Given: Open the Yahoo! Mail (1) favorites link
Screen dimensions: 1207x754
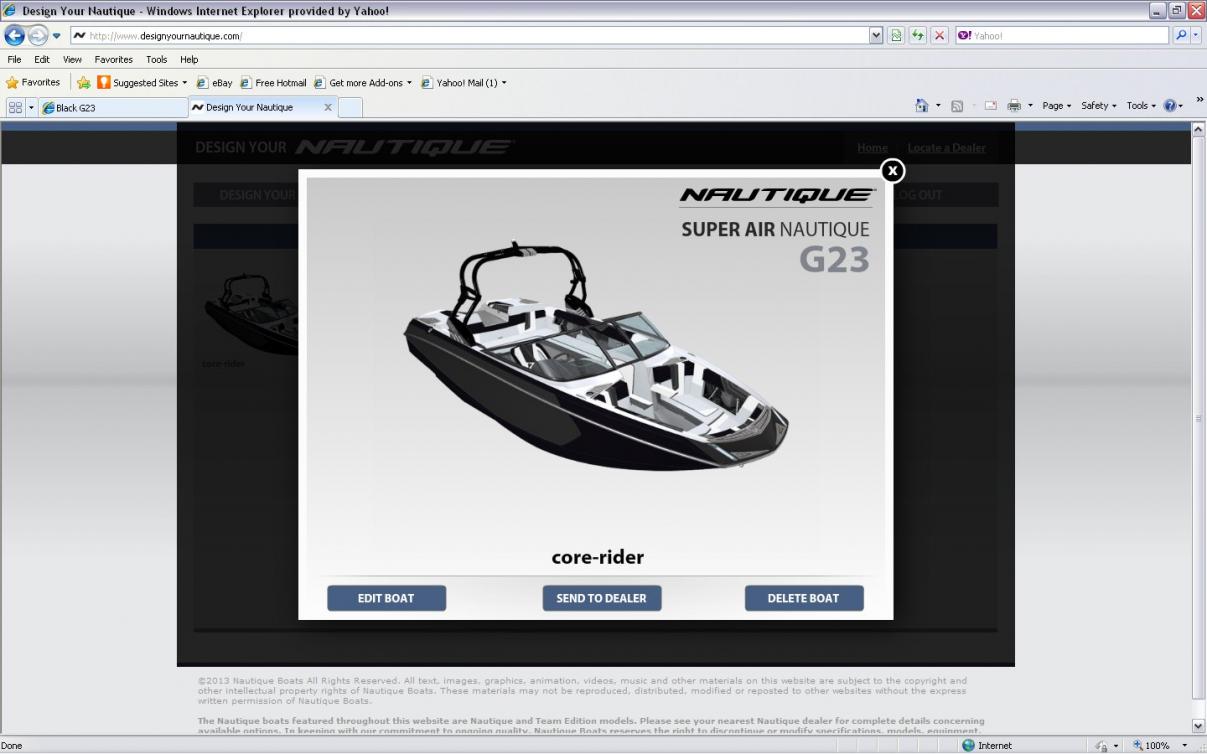Looking at the screenshot, I should pos(463,83).
